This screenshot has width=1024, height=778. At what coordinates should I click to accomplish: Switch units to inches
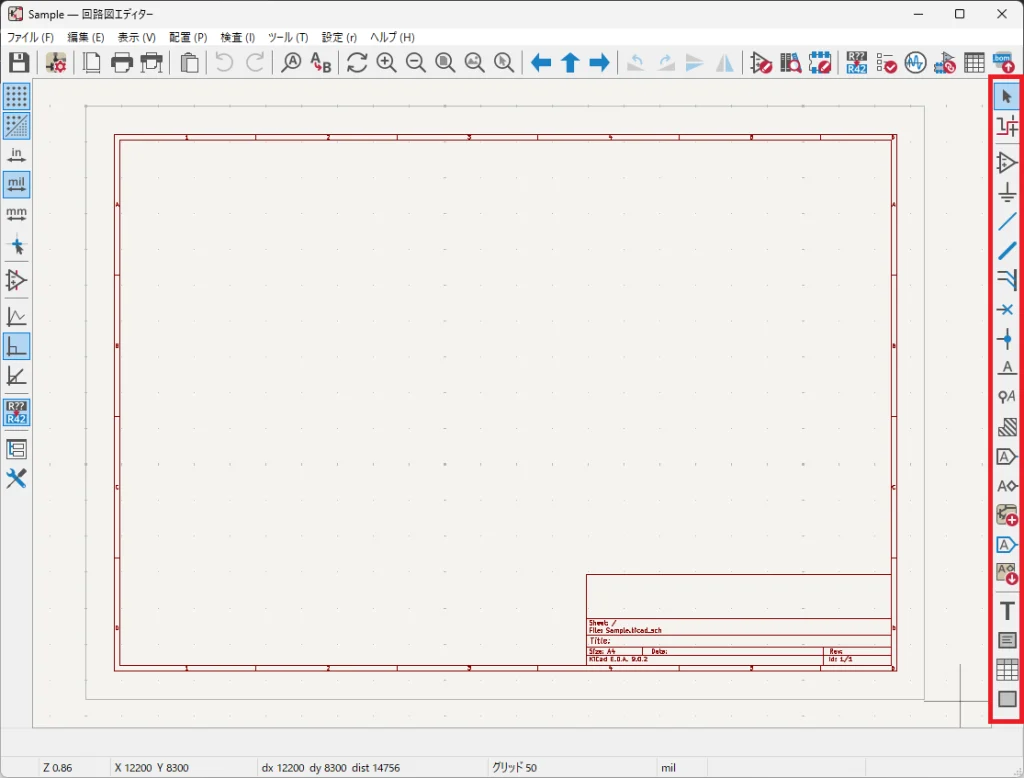click(x=16, y=155)
